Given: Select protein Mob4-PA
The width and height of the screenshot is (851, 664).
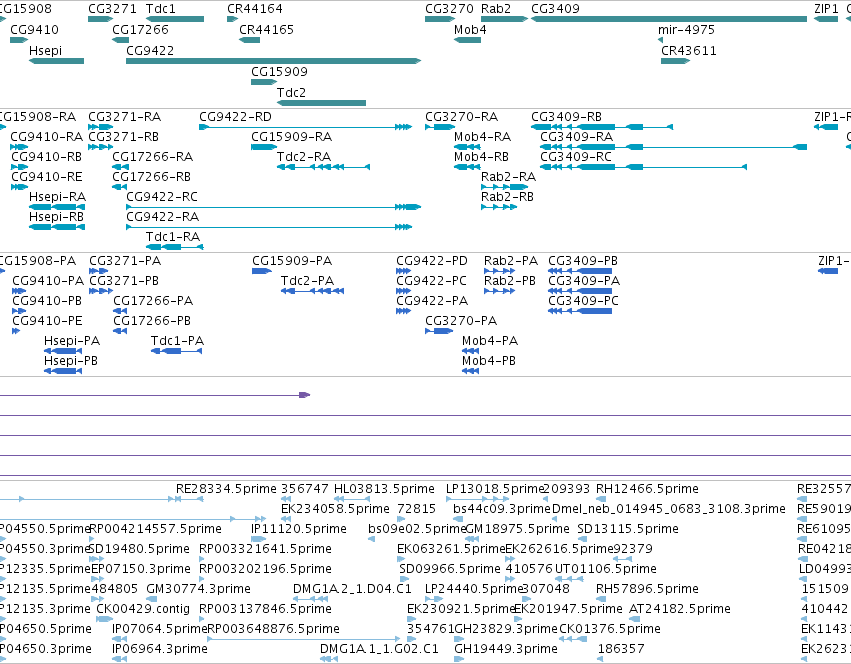Looking at the screenshot, I should [x=490, y=342].
